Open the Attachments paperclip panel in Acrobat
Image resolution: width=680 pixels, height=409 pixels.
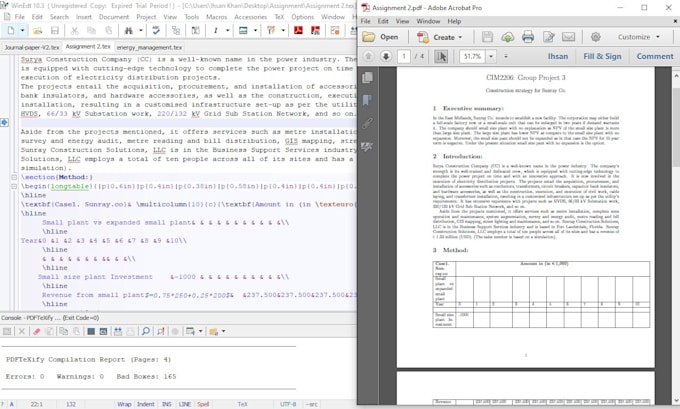click(x=367, y=124)
